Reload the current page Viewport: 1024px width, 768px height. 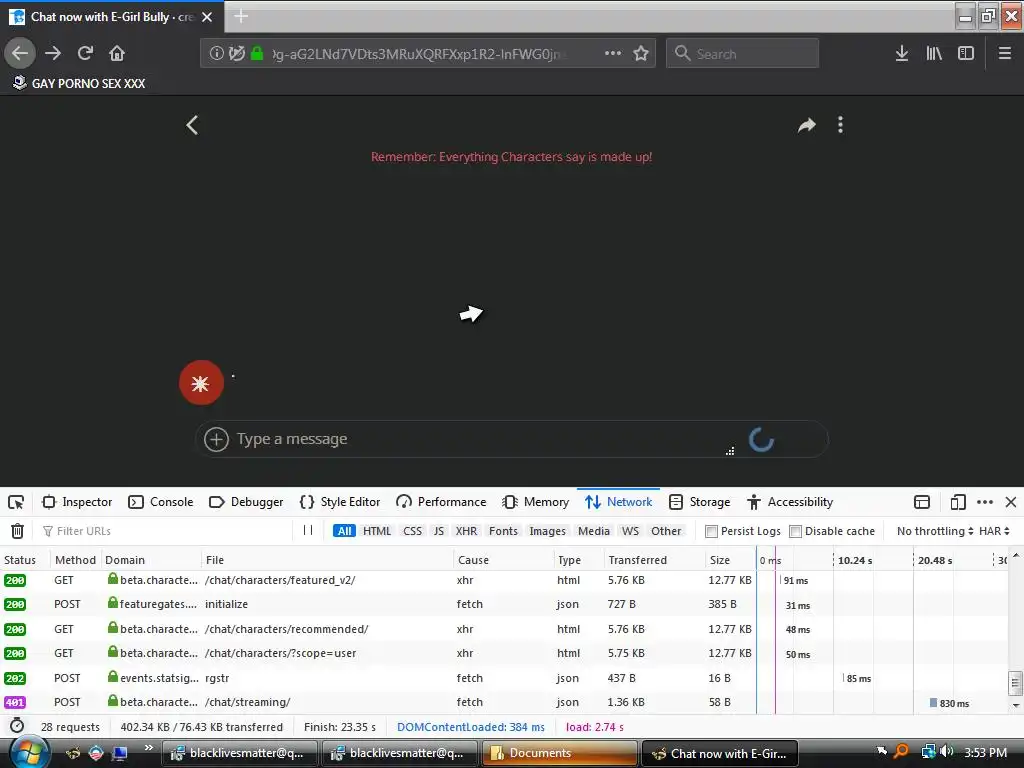[x=85, y=54]
